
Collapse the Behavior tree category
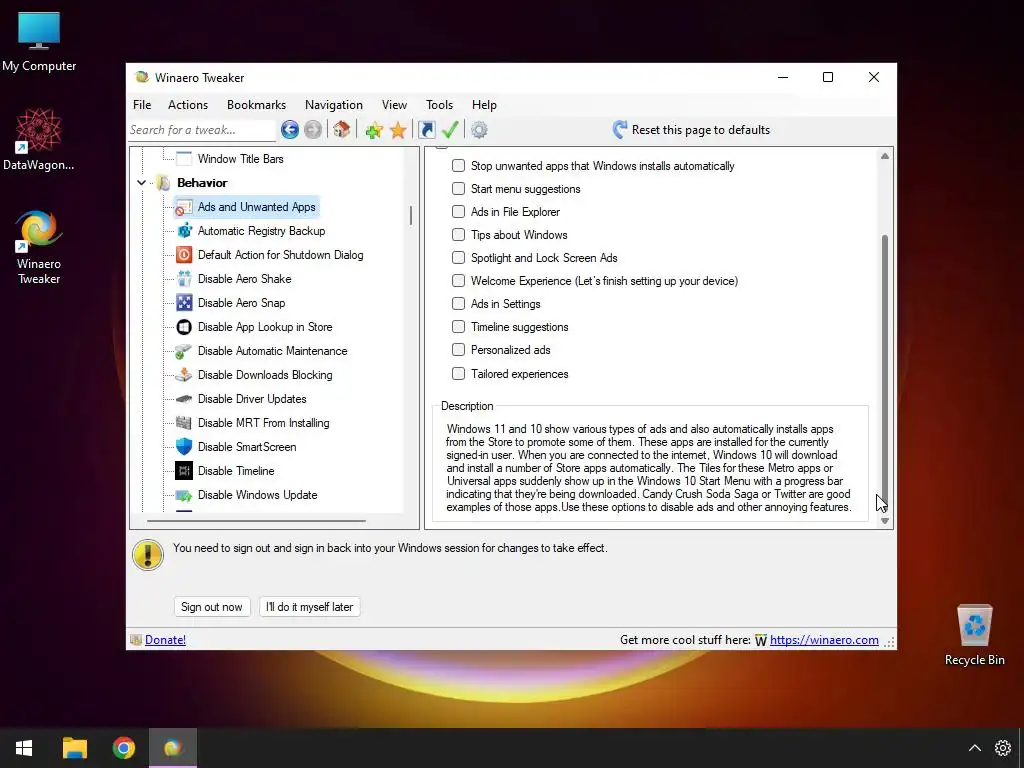pos(141,183)
